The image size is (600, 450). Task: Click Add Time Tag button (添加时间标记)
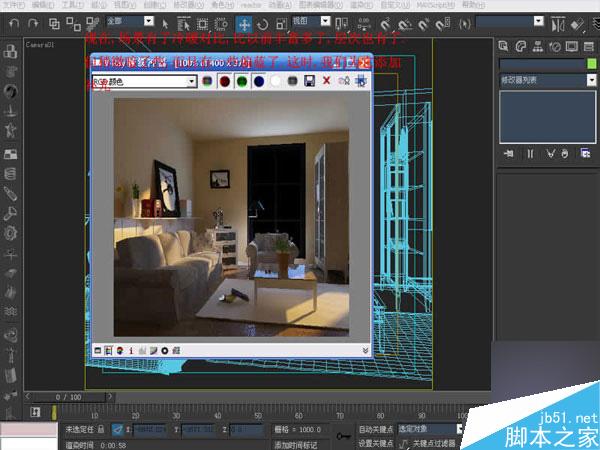click(x=295, y=444)
